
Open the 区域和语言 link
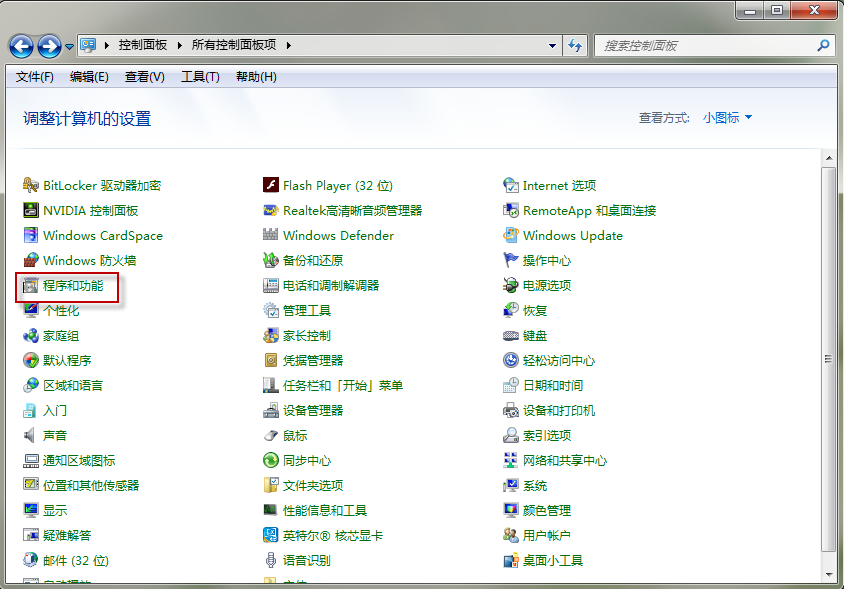coord(73,385)
